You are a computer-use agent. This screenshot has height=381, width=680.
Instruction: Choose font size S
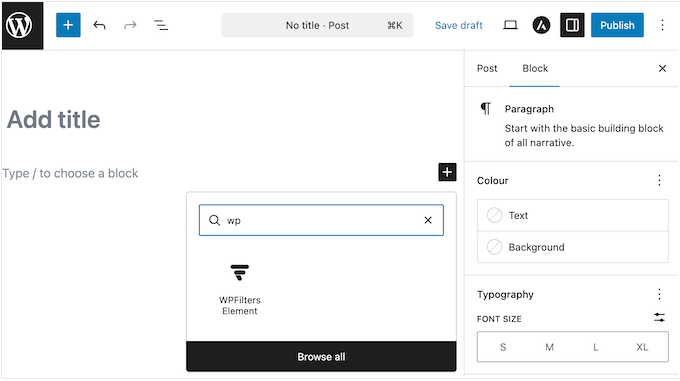click(503, 347)
